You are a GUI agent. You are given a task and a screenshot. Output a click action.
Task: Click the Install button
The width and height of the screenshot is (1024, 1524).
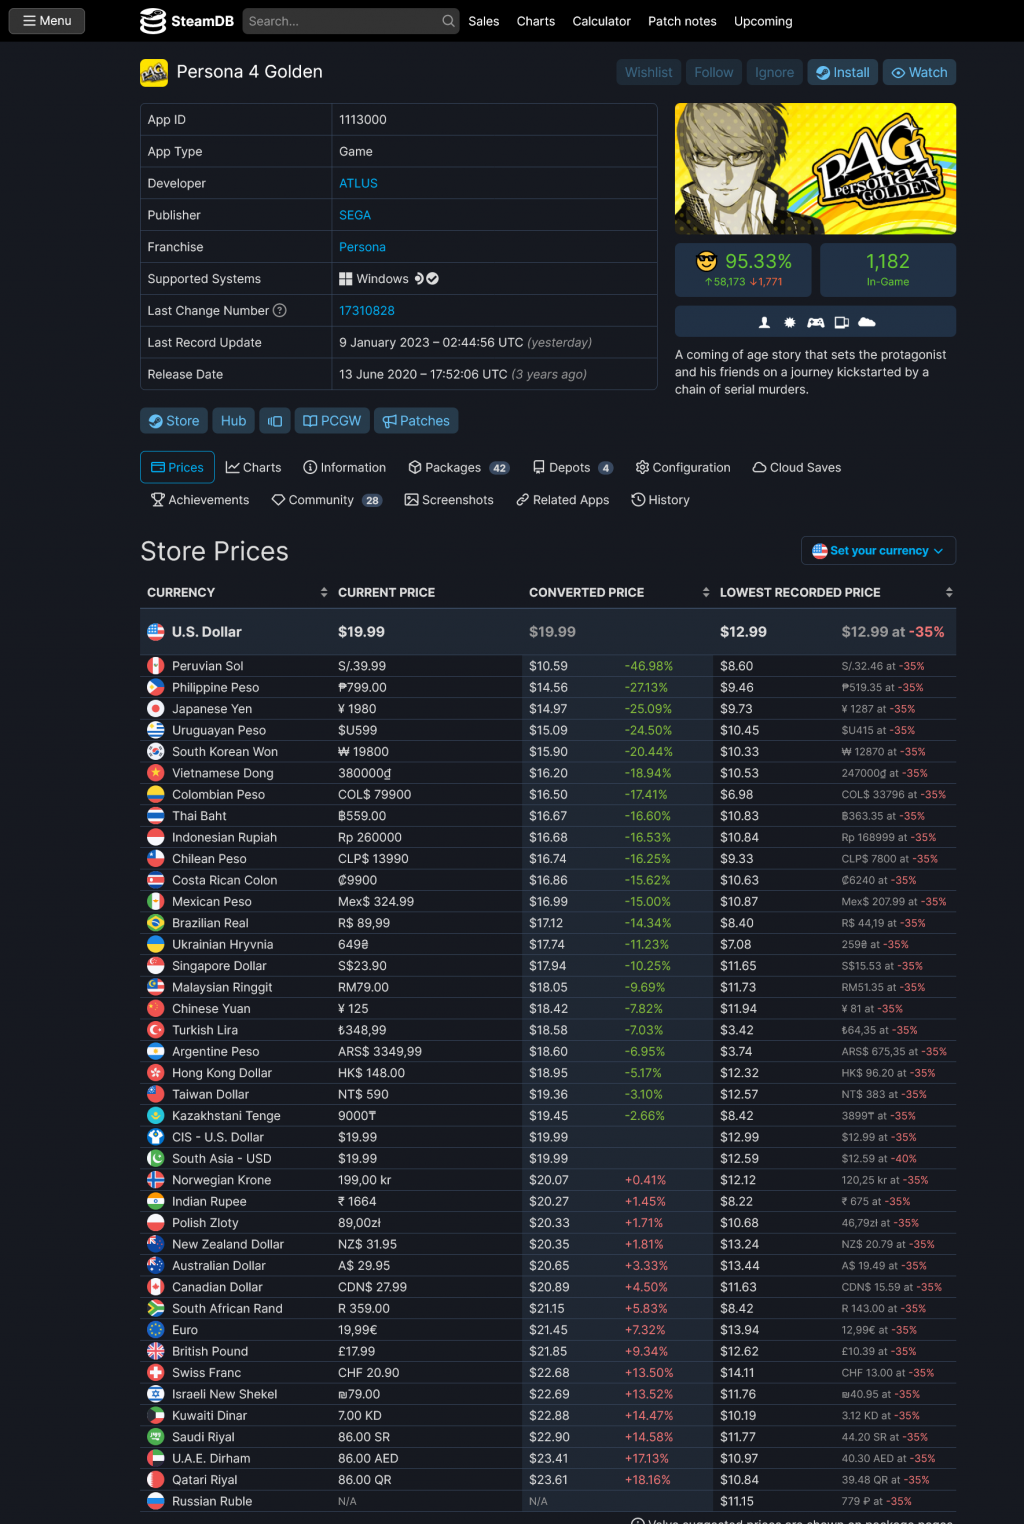[843, 72]
